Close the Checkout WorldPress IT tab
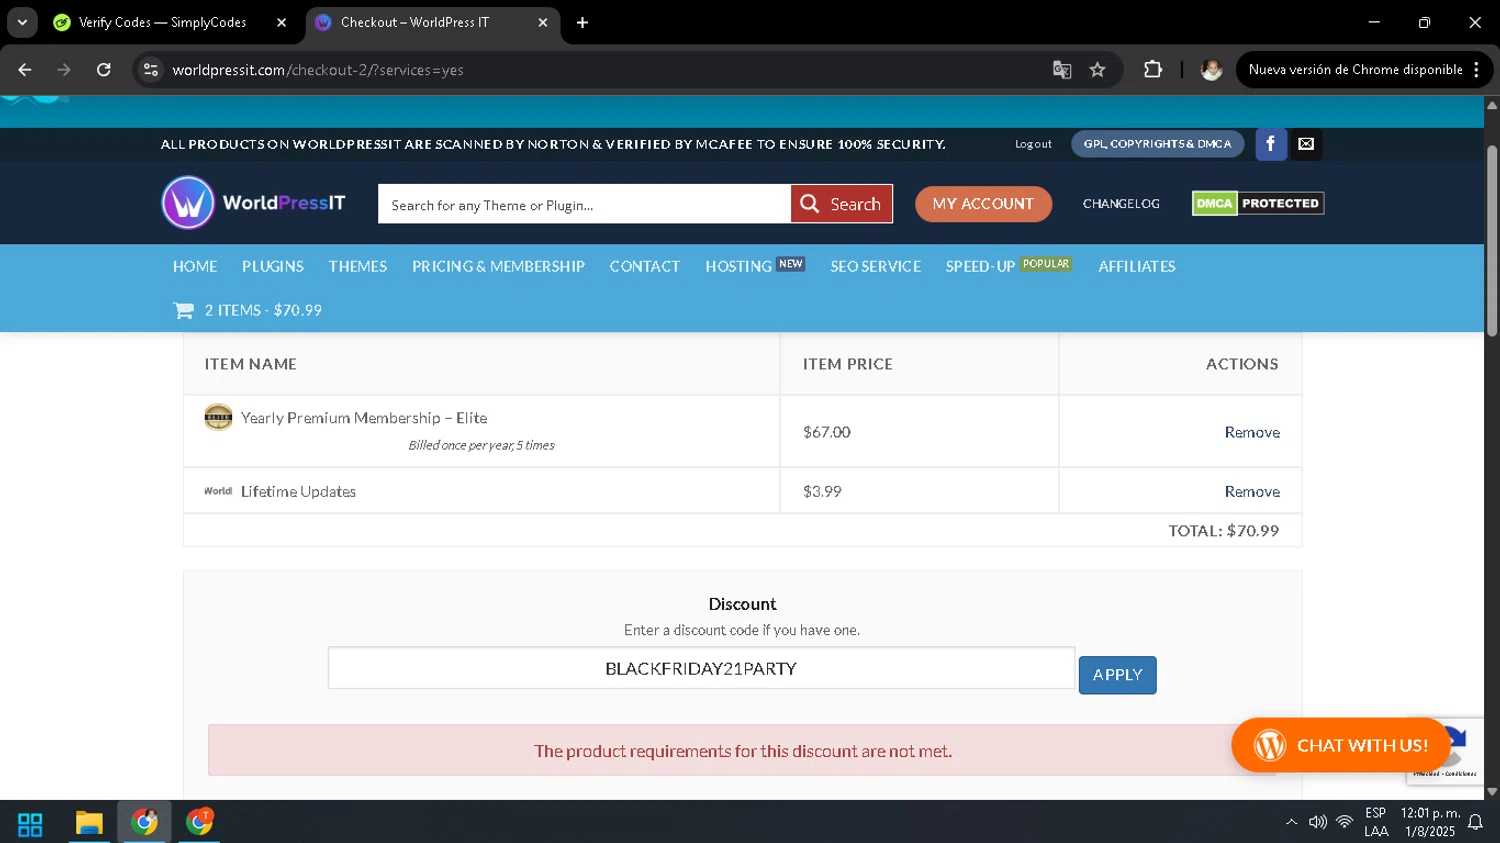Viewport: 1500px width, 843px height. click(543, 22)
